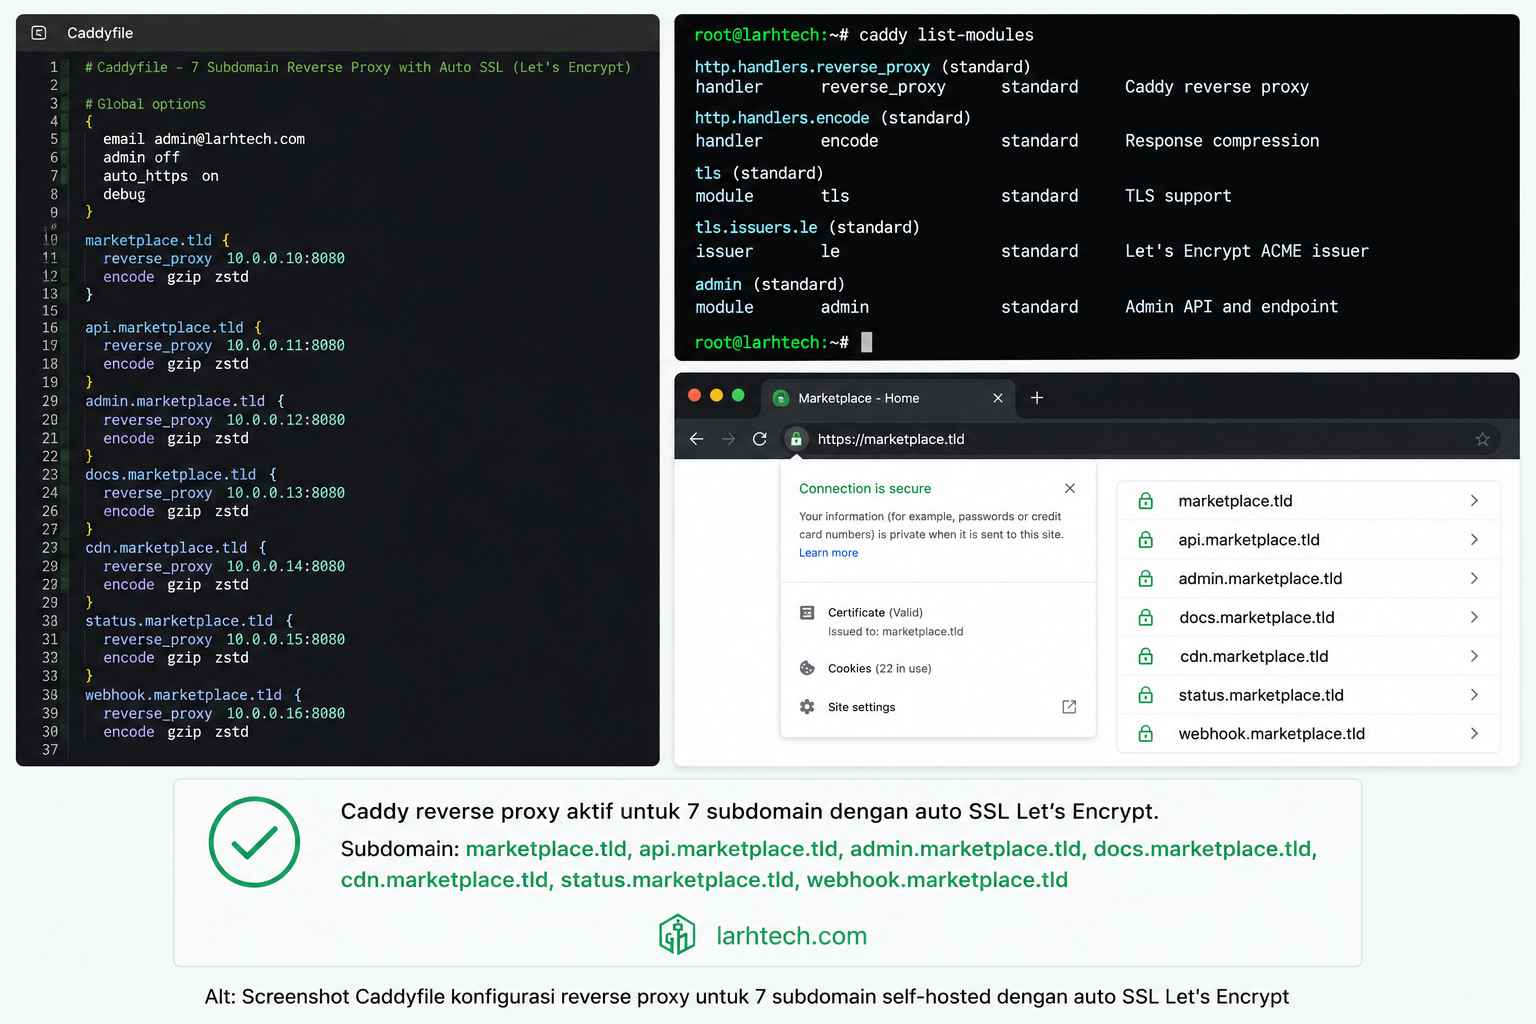Click the lock icon beside api.marketplace.tld
The width and height of the screenshot is (1536, 1024).
point(1146,540)
